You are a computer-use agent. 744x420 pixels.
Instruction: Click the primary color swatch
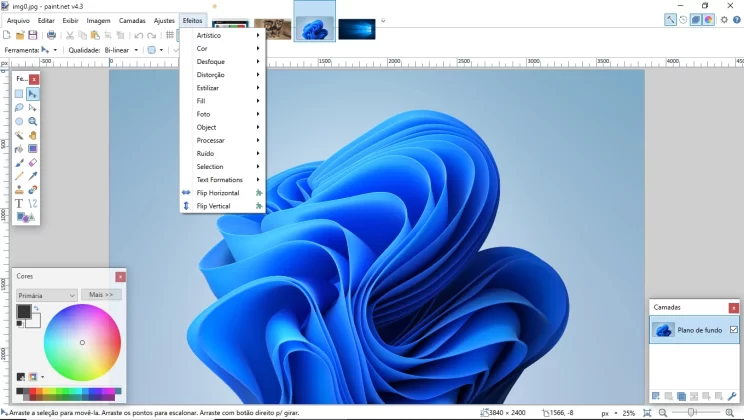pos(24,311)
